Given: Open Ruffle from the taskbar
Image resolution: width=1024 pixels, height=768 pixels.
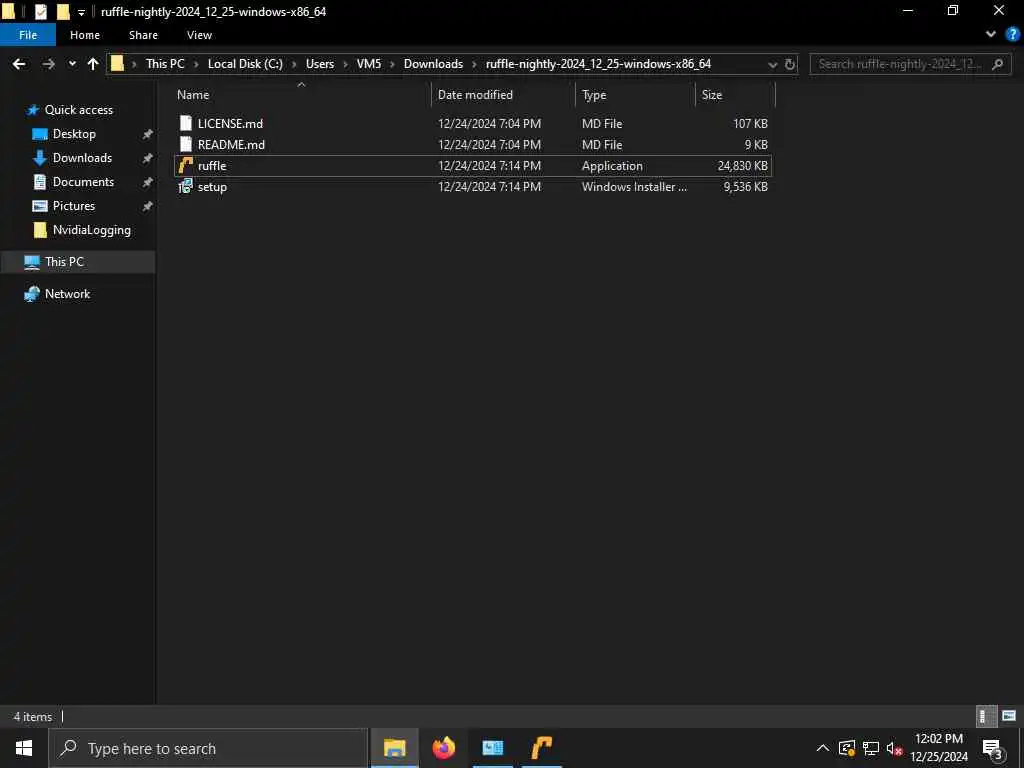Looking at the screenshot, I should tap(541, 748).
